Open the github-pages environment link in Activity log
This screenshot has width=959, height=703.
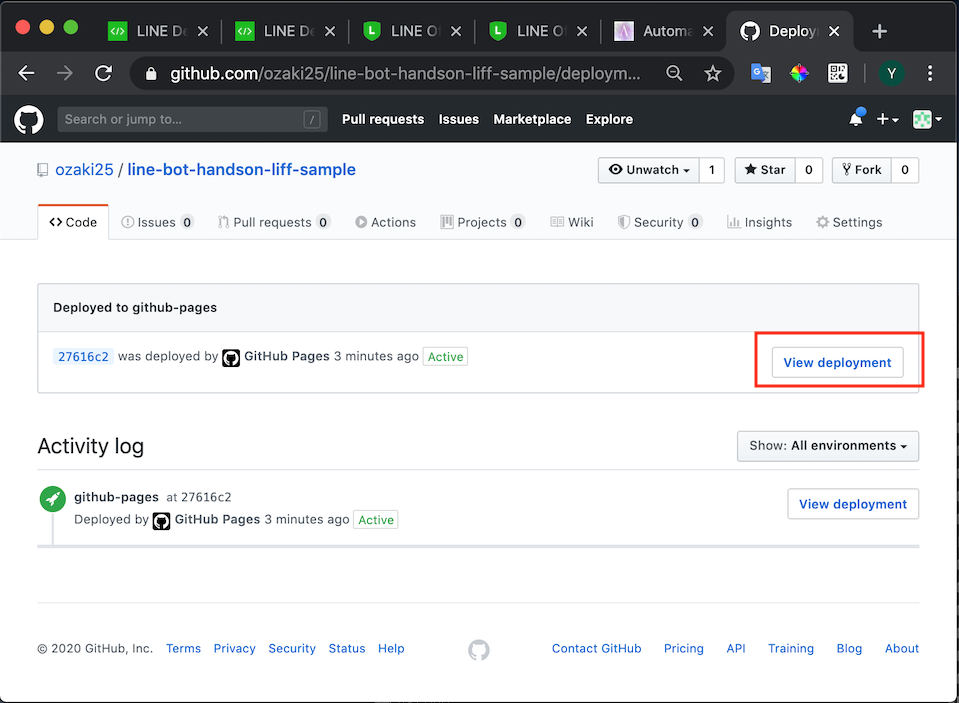pos(116,497)
